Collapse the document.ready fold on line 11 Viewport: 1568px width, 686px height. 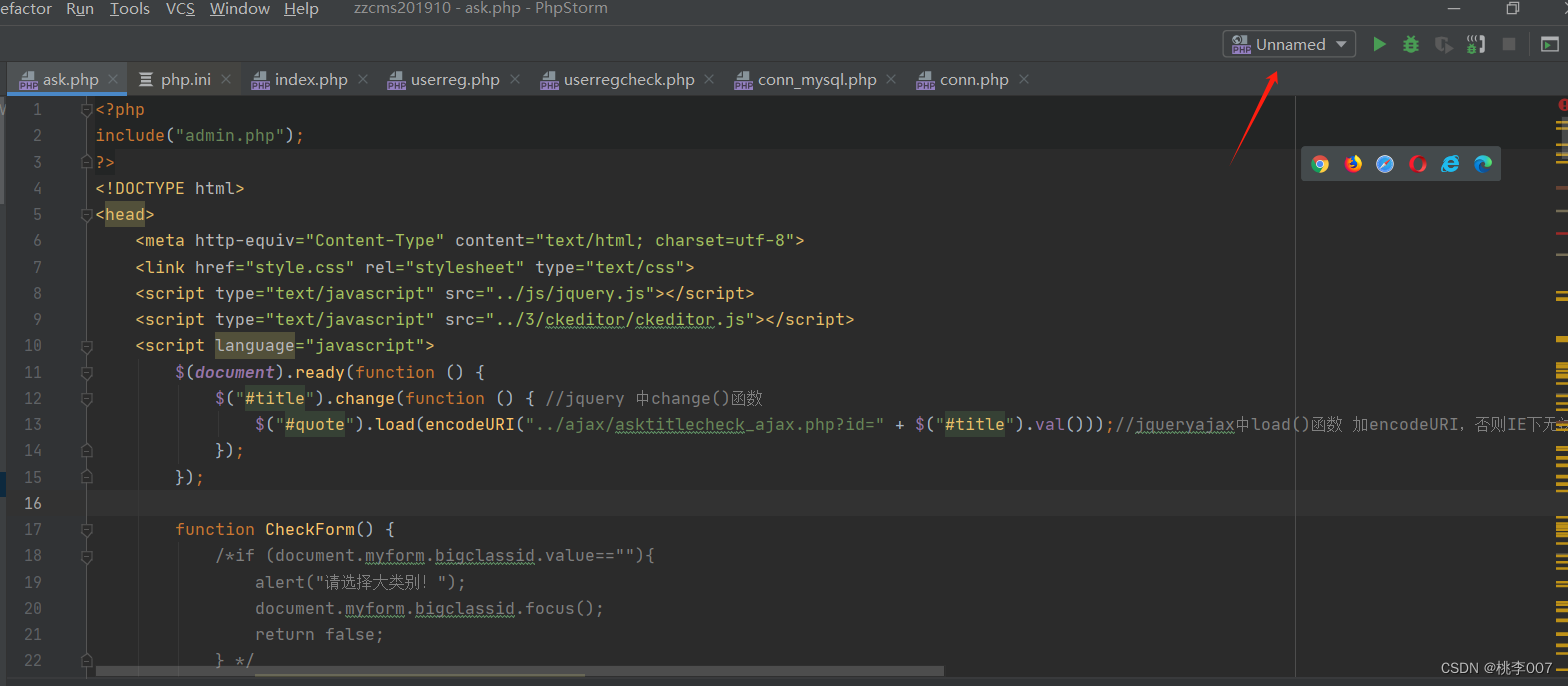[87, 372]
